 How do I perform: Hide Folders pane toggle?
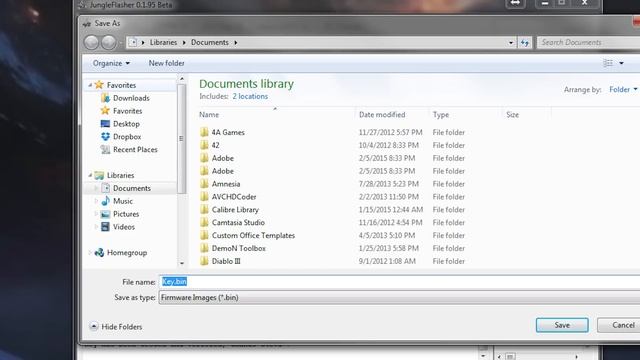(116, 327)
